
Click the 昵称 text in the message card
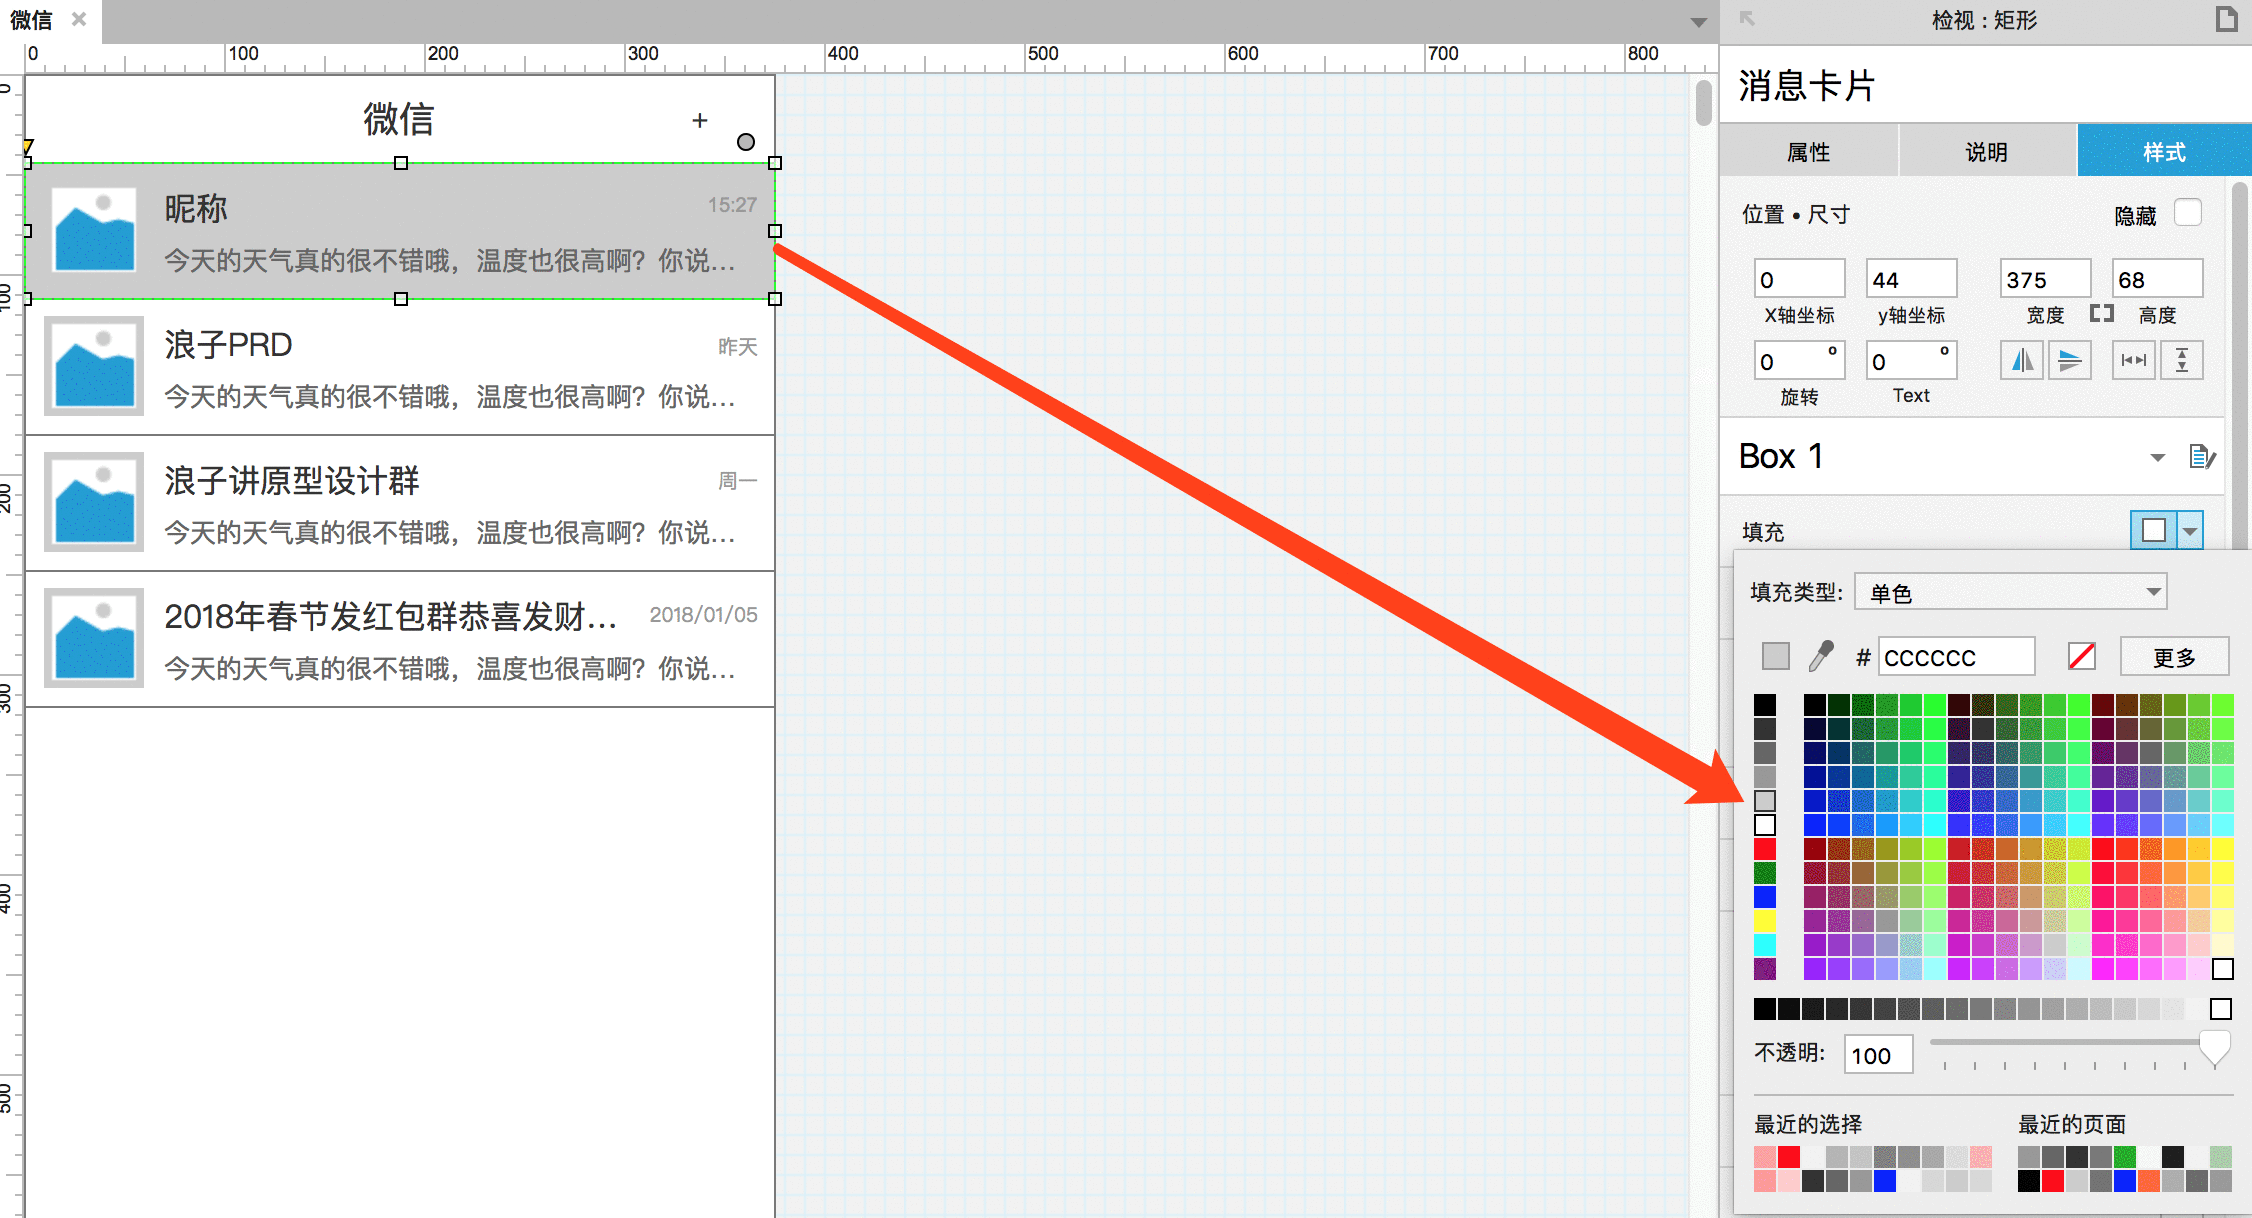click(196, 208)
